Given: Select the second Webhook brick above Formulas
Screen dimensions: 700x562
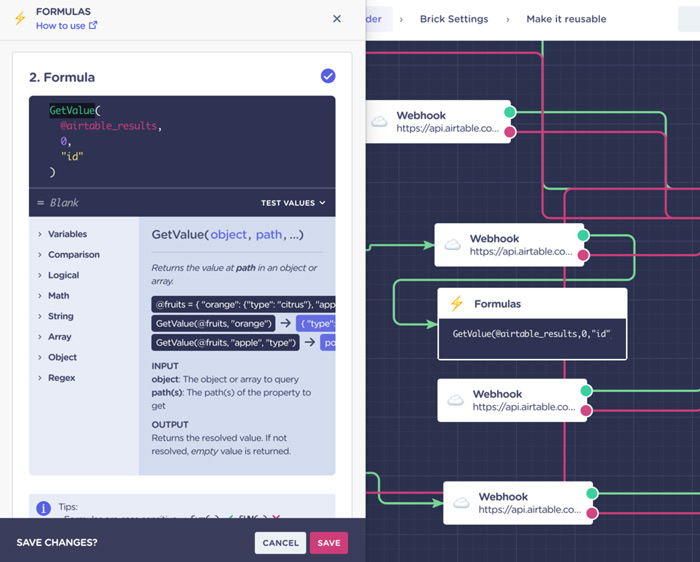Looking at the screenshot, I should coord(509,245).
